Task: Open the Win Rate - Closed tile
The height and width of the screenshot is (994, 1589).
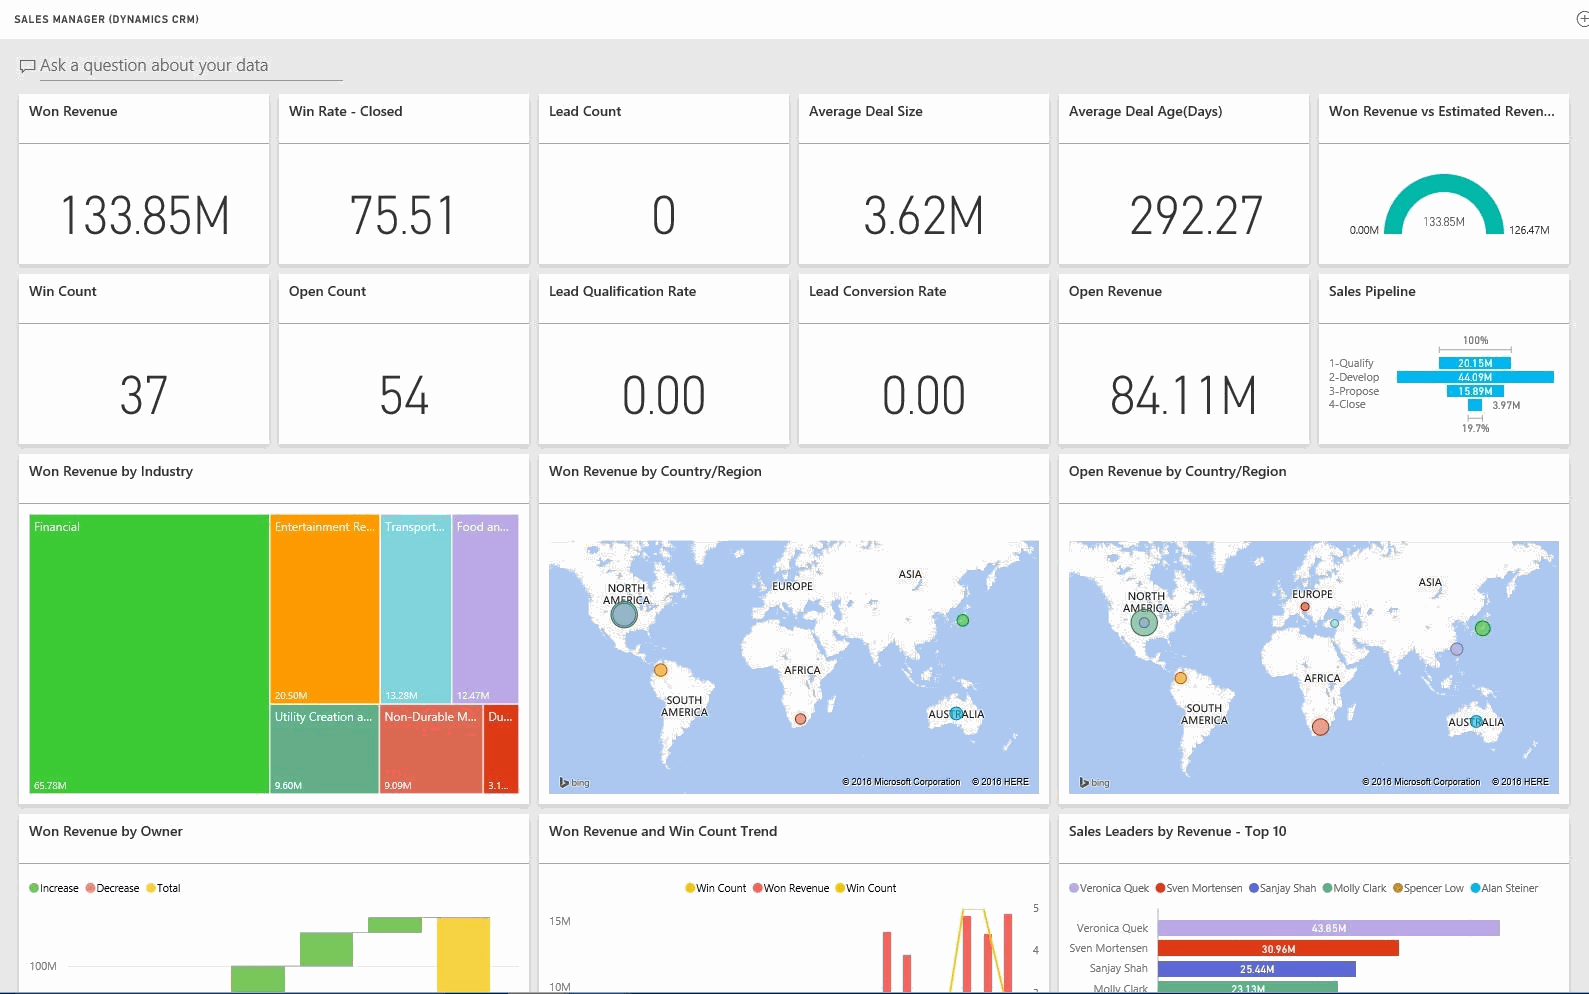Action: coord(404,180)
